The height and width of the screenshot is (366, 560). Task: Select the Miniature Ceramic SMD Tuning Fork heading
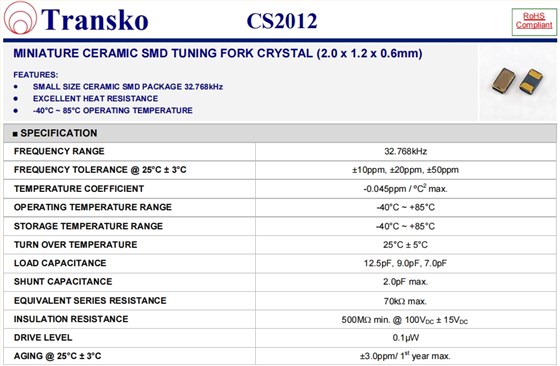pos(218,54)
